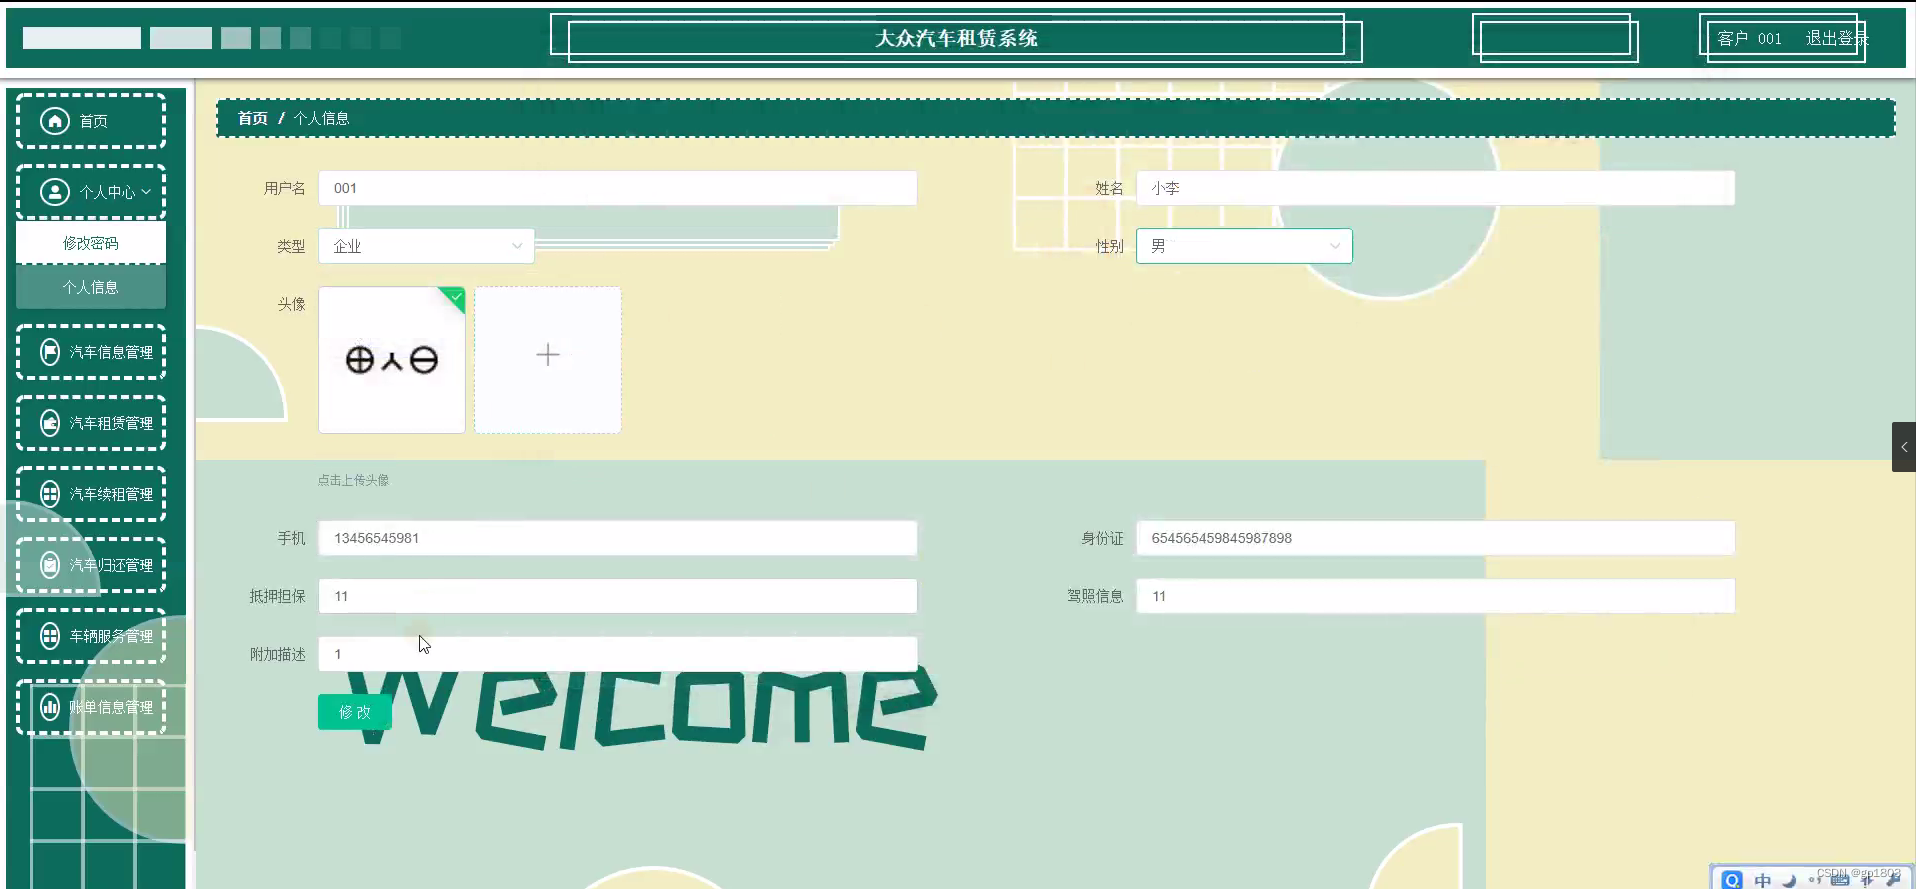This screenshot has width=1916, height=889.
Task: Open the 类型 dropdown showing 企业
Action: click(x=427, y=246)
